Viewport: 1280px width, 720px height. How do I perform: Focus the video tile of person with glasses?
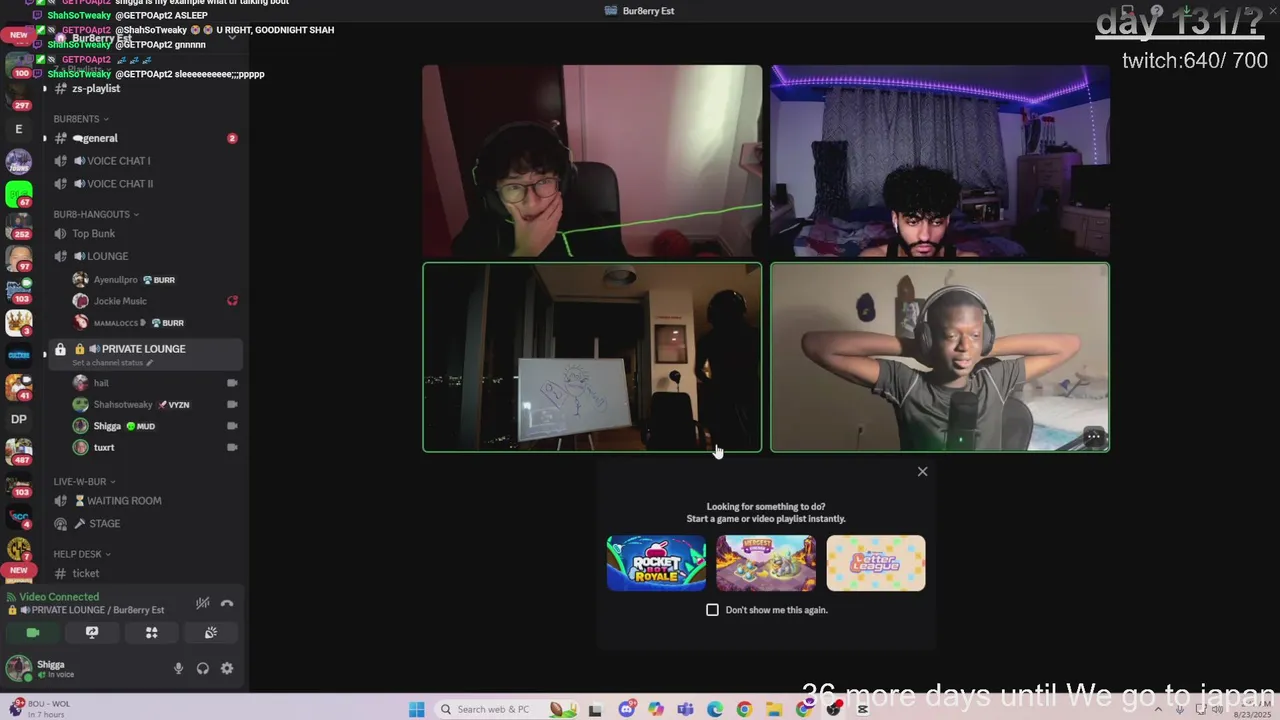(592, 161)
